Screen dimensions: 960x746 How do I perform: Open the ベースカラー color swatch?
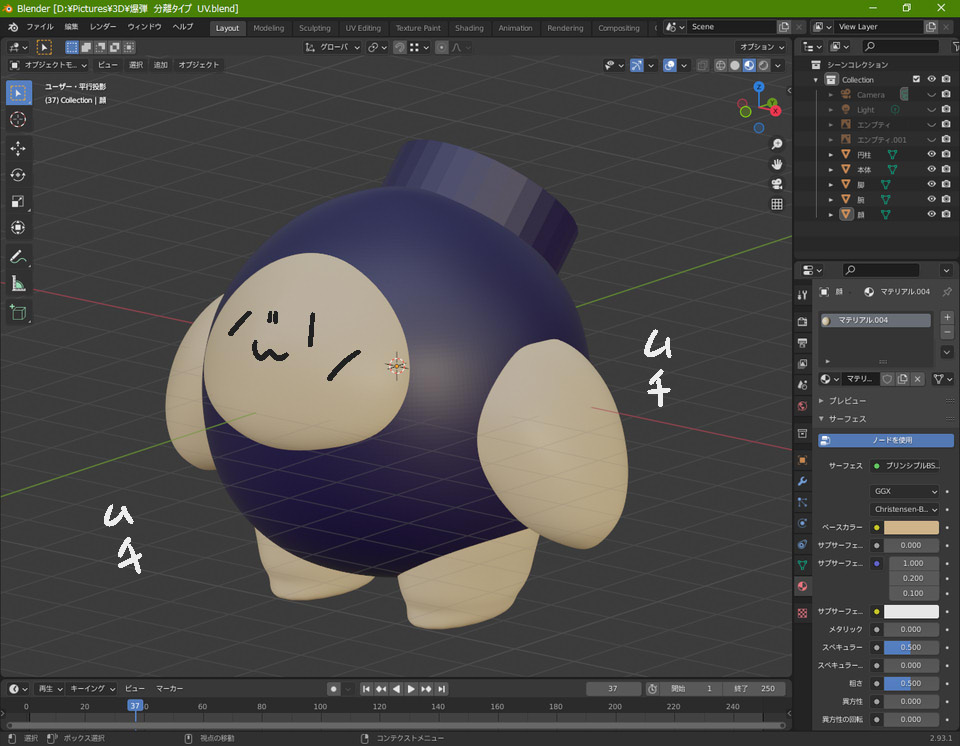tap(910, 527)
